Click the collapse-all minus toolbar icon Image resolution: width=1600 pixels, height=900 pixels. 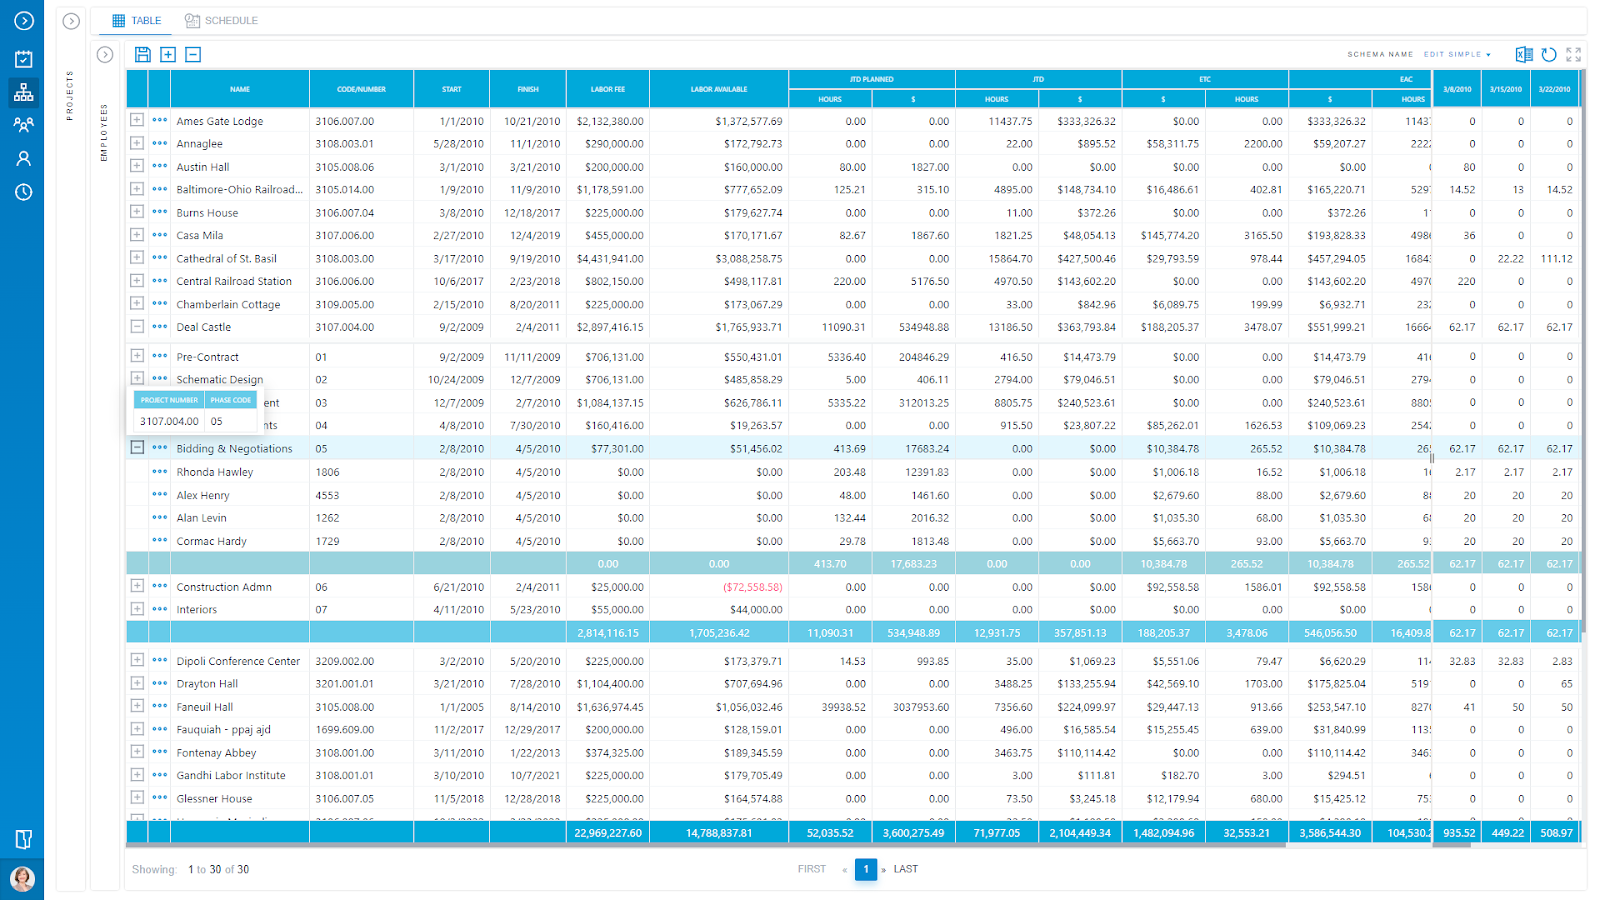[x=193, y=54]
